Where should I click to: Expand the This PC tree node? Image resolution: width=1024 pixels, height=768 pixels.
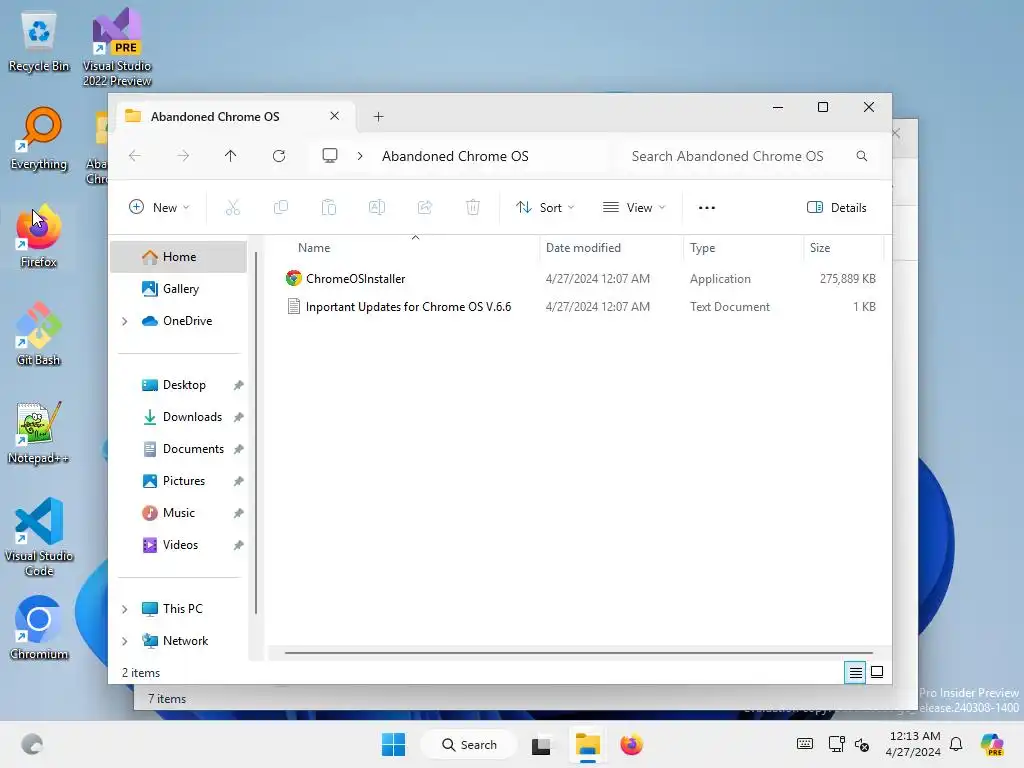(125, 609)
